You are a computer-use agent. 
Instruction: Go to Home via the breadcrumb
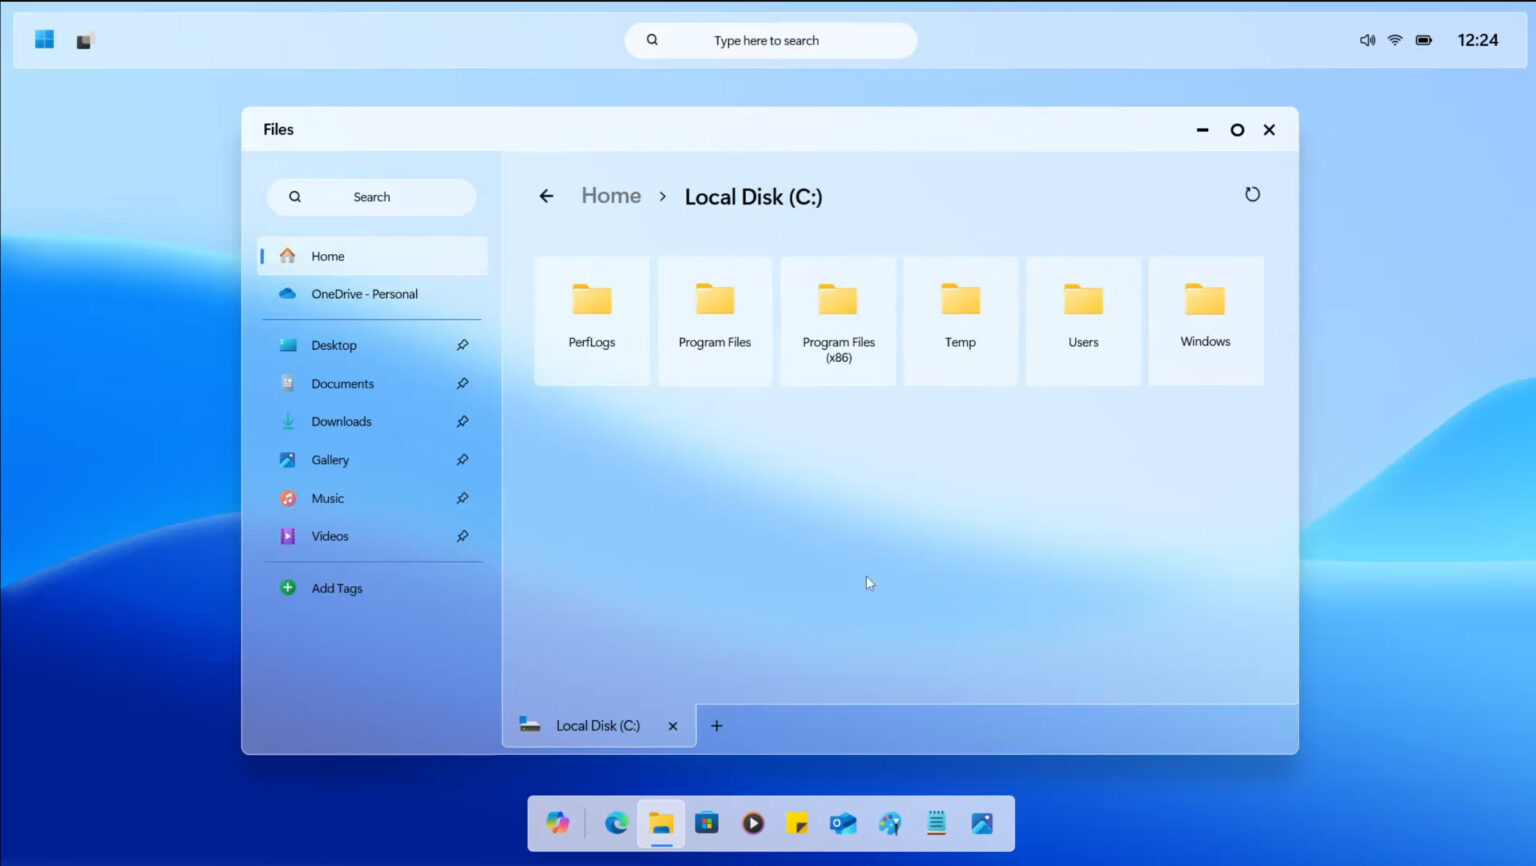point(611,195)
